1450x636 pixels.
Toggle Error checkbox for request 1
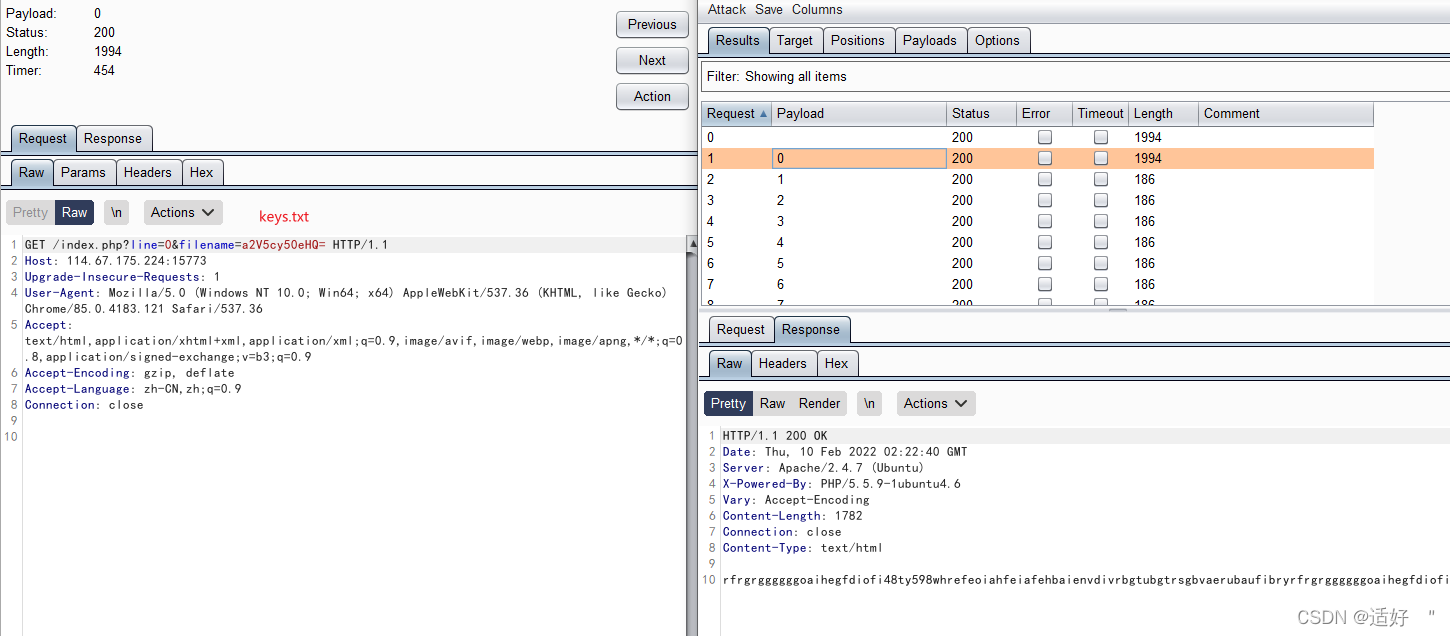tap(1045, 158)
